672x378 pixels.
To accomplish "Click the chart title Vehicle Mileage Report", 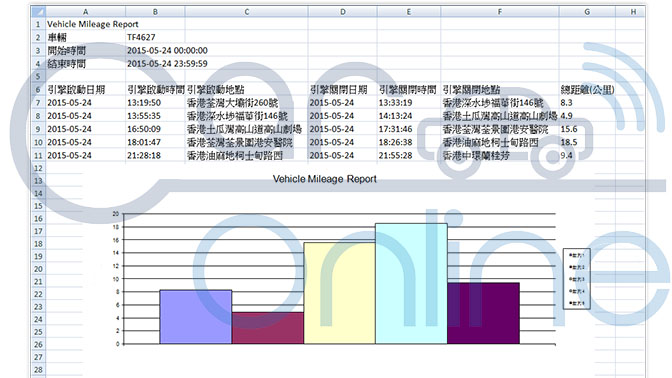I will coord(324,179).
